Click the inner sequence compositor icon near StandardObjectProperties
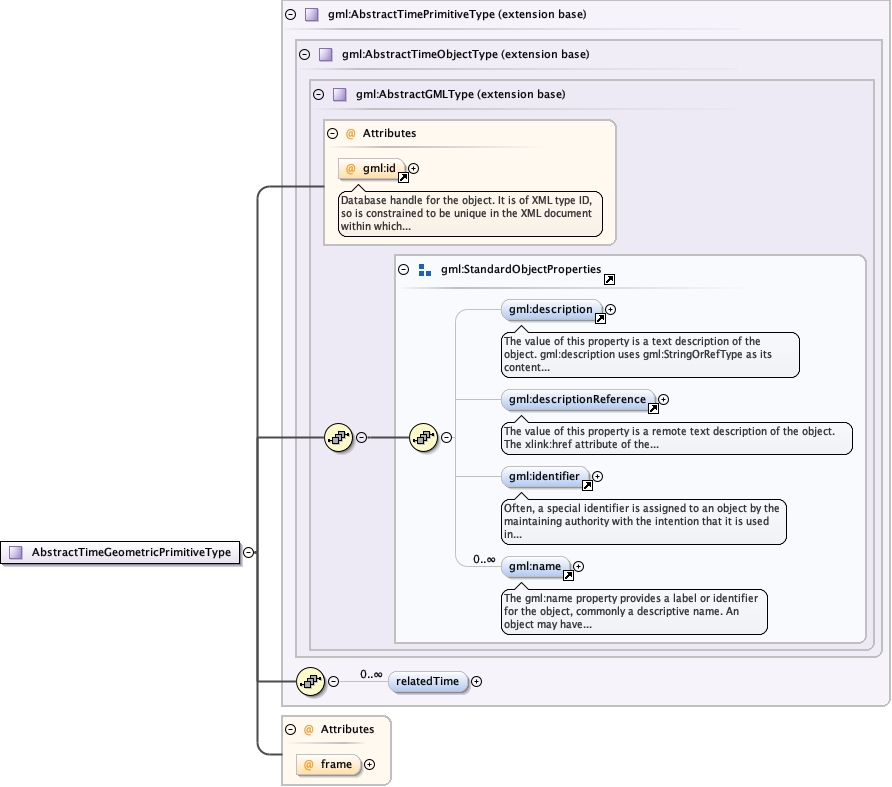 pyautogui.click(x=424, y=438)
